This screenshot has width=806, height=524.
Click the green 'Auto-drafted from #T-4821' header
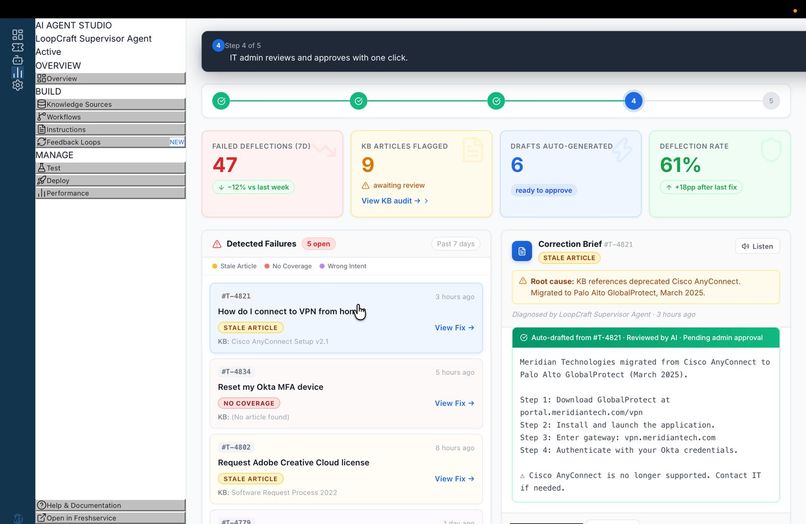tap(646, 337)
